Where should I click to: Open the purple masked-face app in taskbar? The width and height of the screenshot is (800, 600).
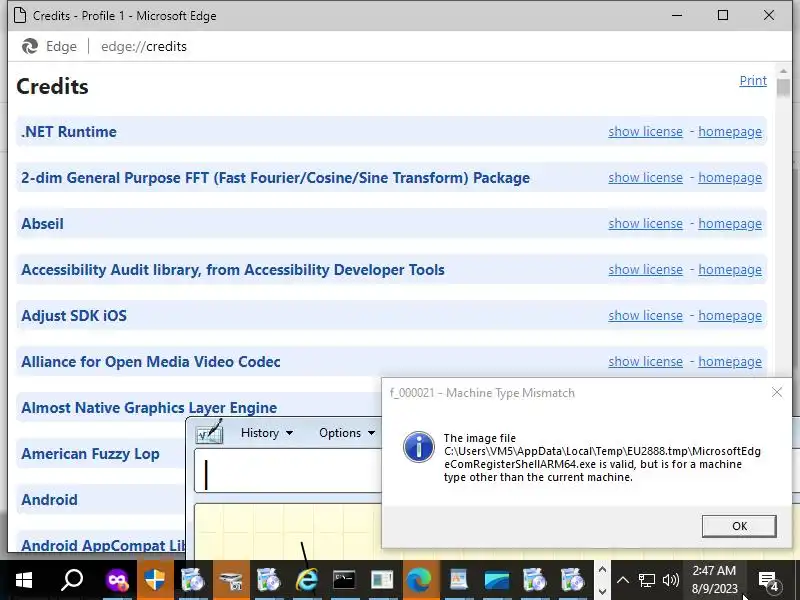click(117, 580)
